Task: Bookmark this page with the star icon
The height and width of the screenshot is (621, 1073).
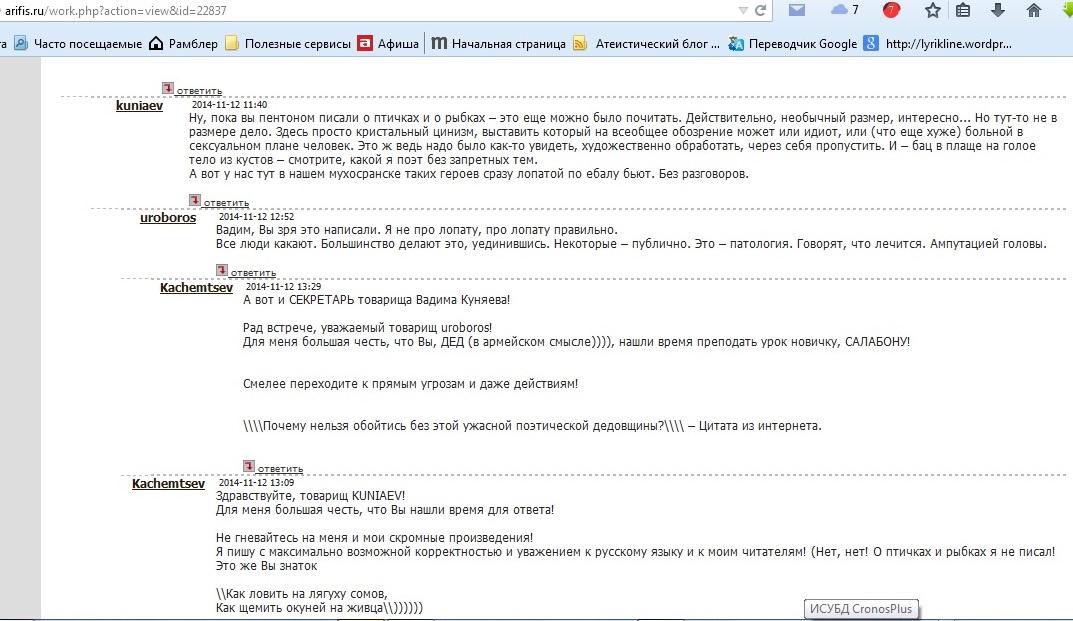Action: coord(932,10)
